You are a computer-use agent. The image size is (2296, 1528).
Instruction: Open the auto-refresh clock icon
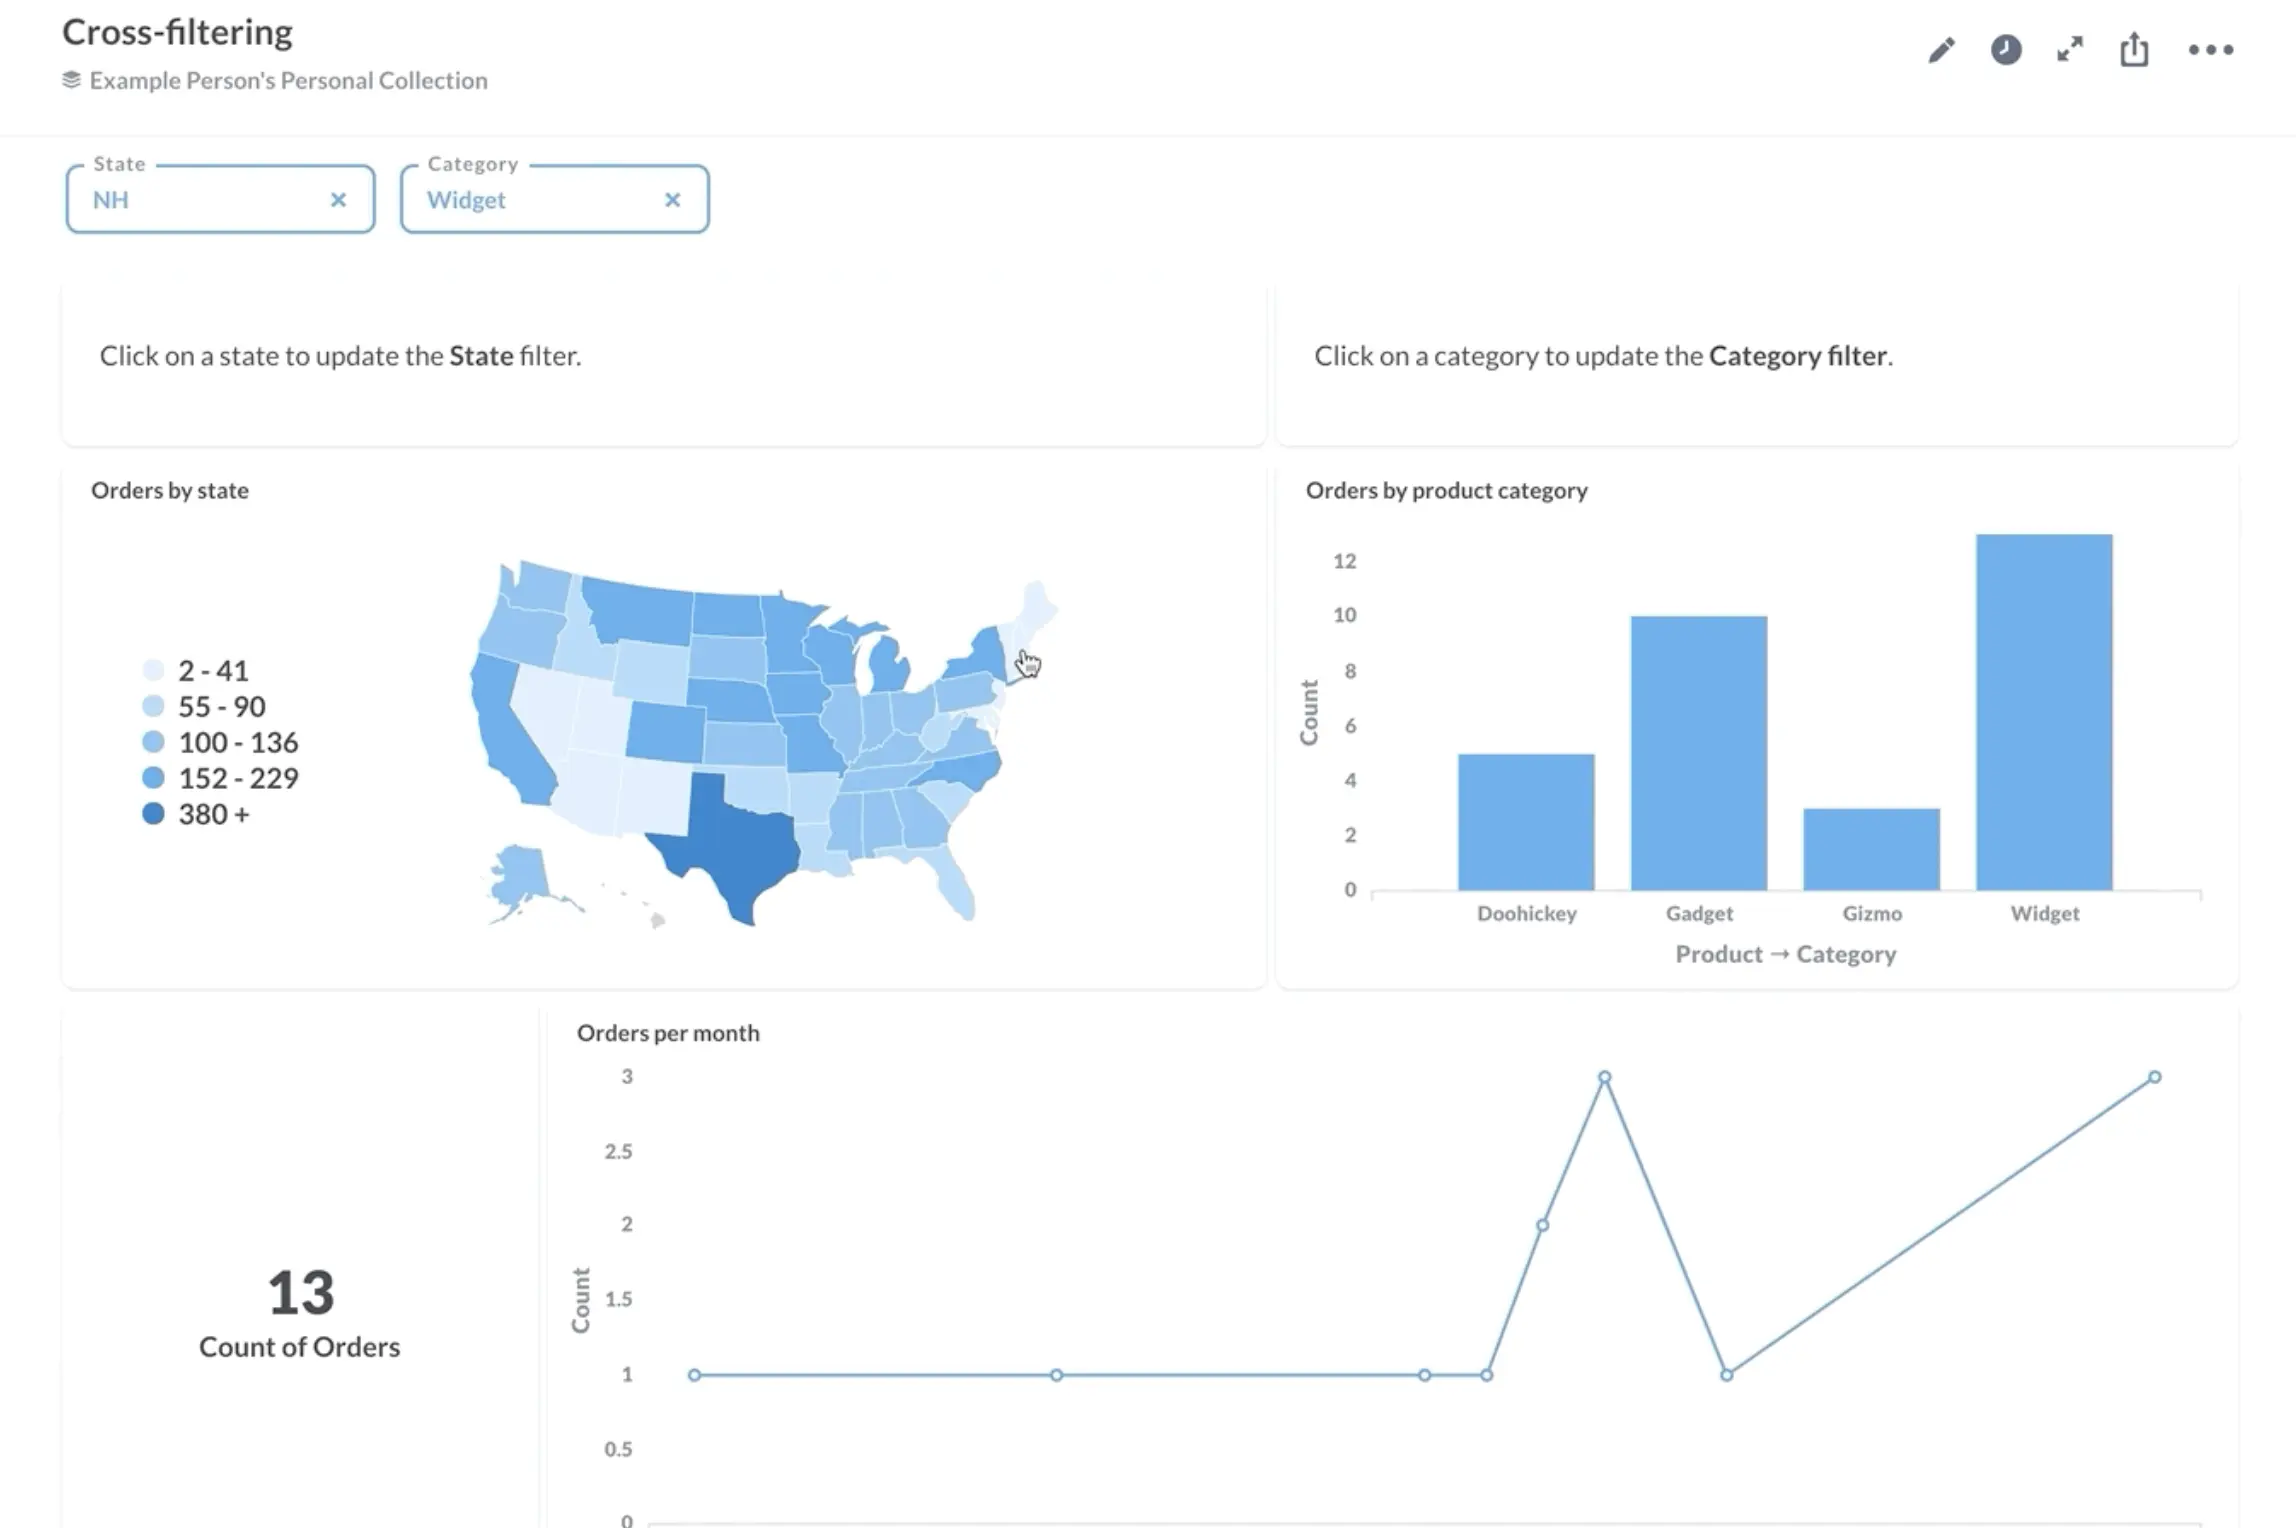[x=2005, y=48]
